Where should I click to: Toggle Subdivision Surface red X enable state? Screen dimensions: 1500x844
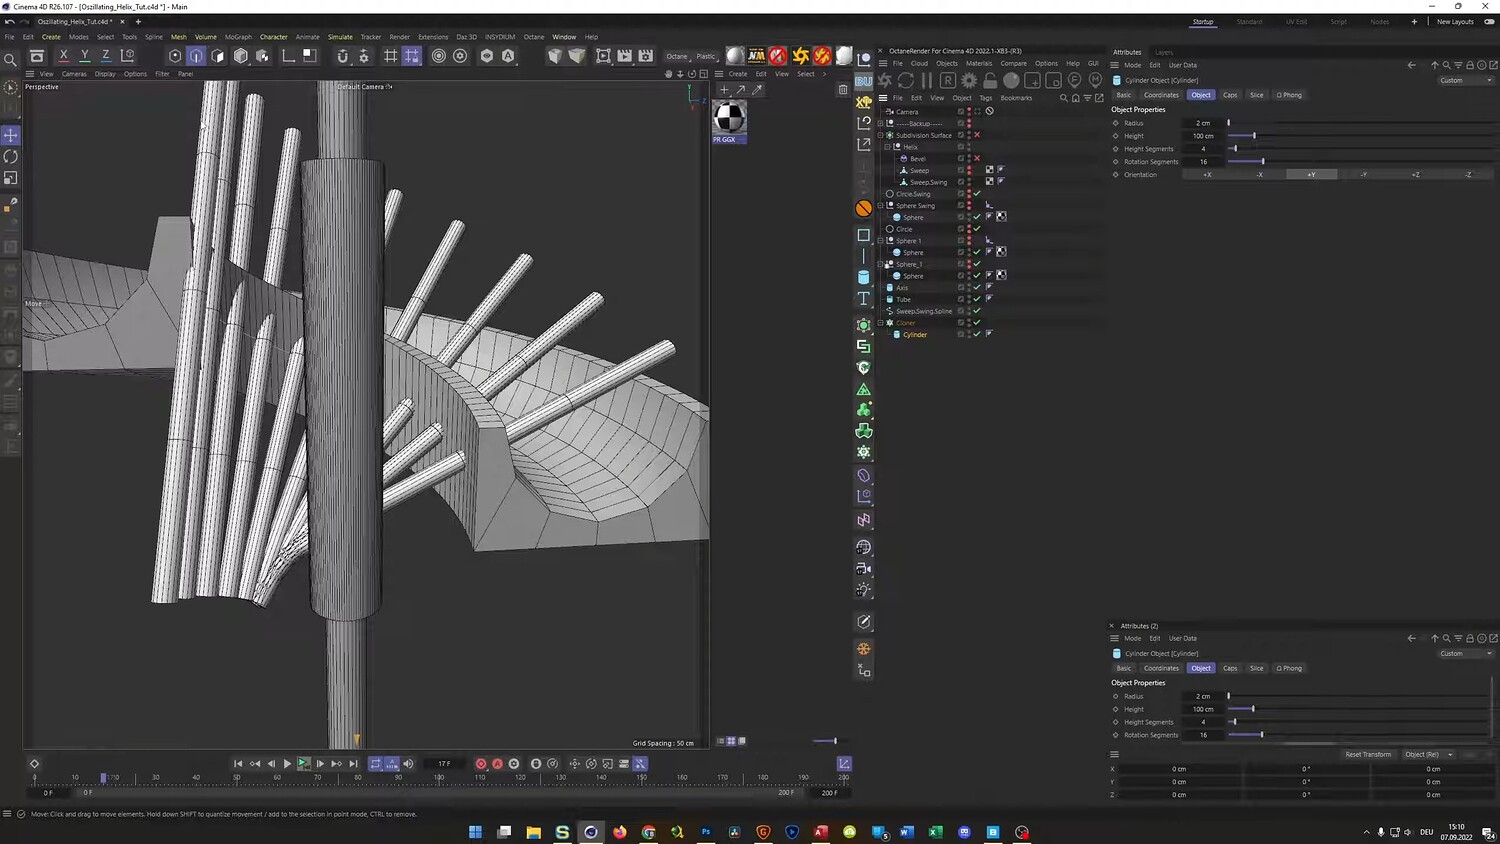click(x=977, y=135)
